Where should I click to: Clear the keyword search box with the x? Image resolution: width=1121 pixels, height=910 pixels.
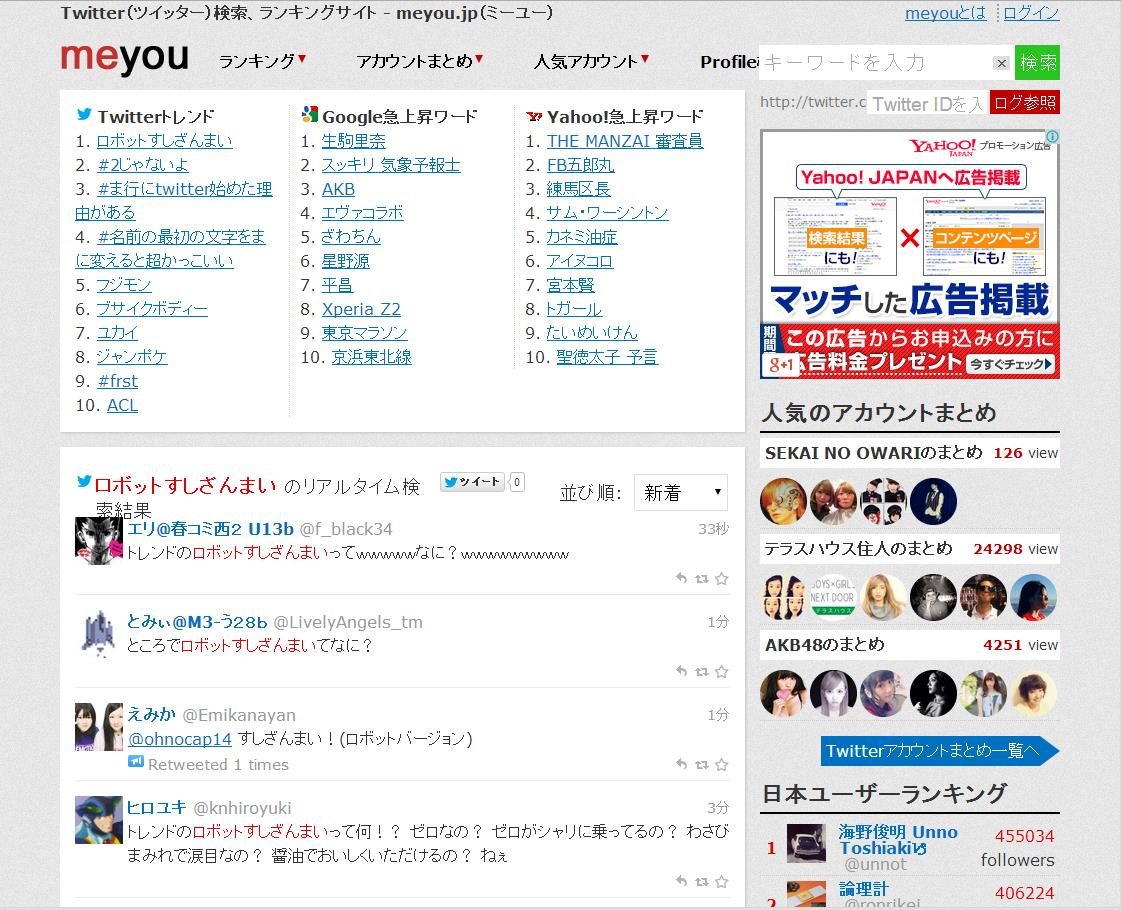coord(1002,63)
